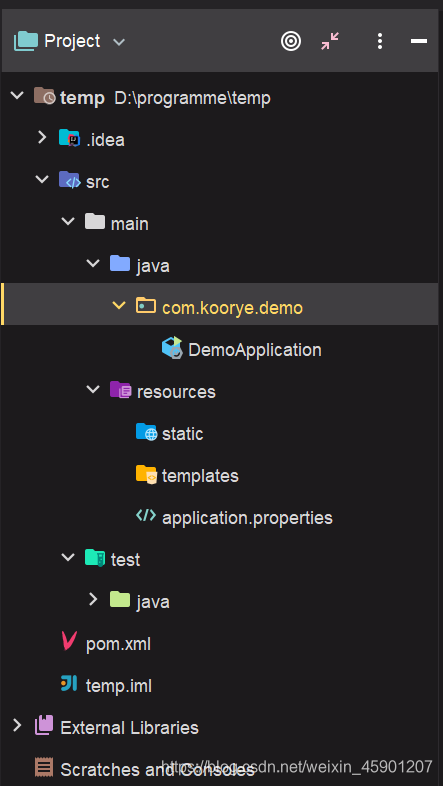Image resolution: width=443 pixels, height=786 pixels.
Task: Collapse the src folder
Action: coord(42,178)
